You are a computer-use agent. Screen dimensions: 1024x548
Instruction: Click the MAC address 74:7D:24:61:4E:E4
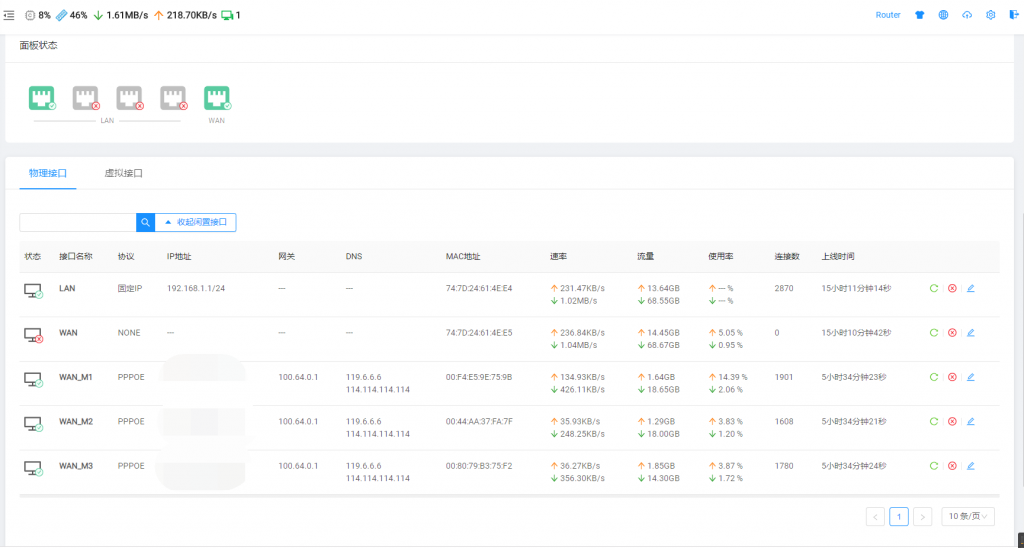479,288
